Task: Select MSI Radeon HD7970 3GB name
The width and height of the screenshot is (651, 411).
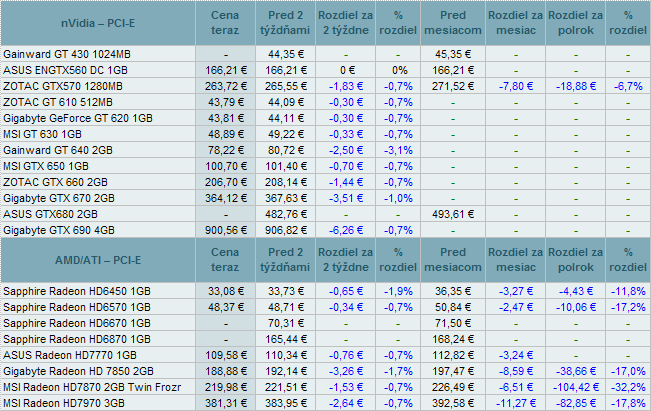Action: click(x=64, y=403)
